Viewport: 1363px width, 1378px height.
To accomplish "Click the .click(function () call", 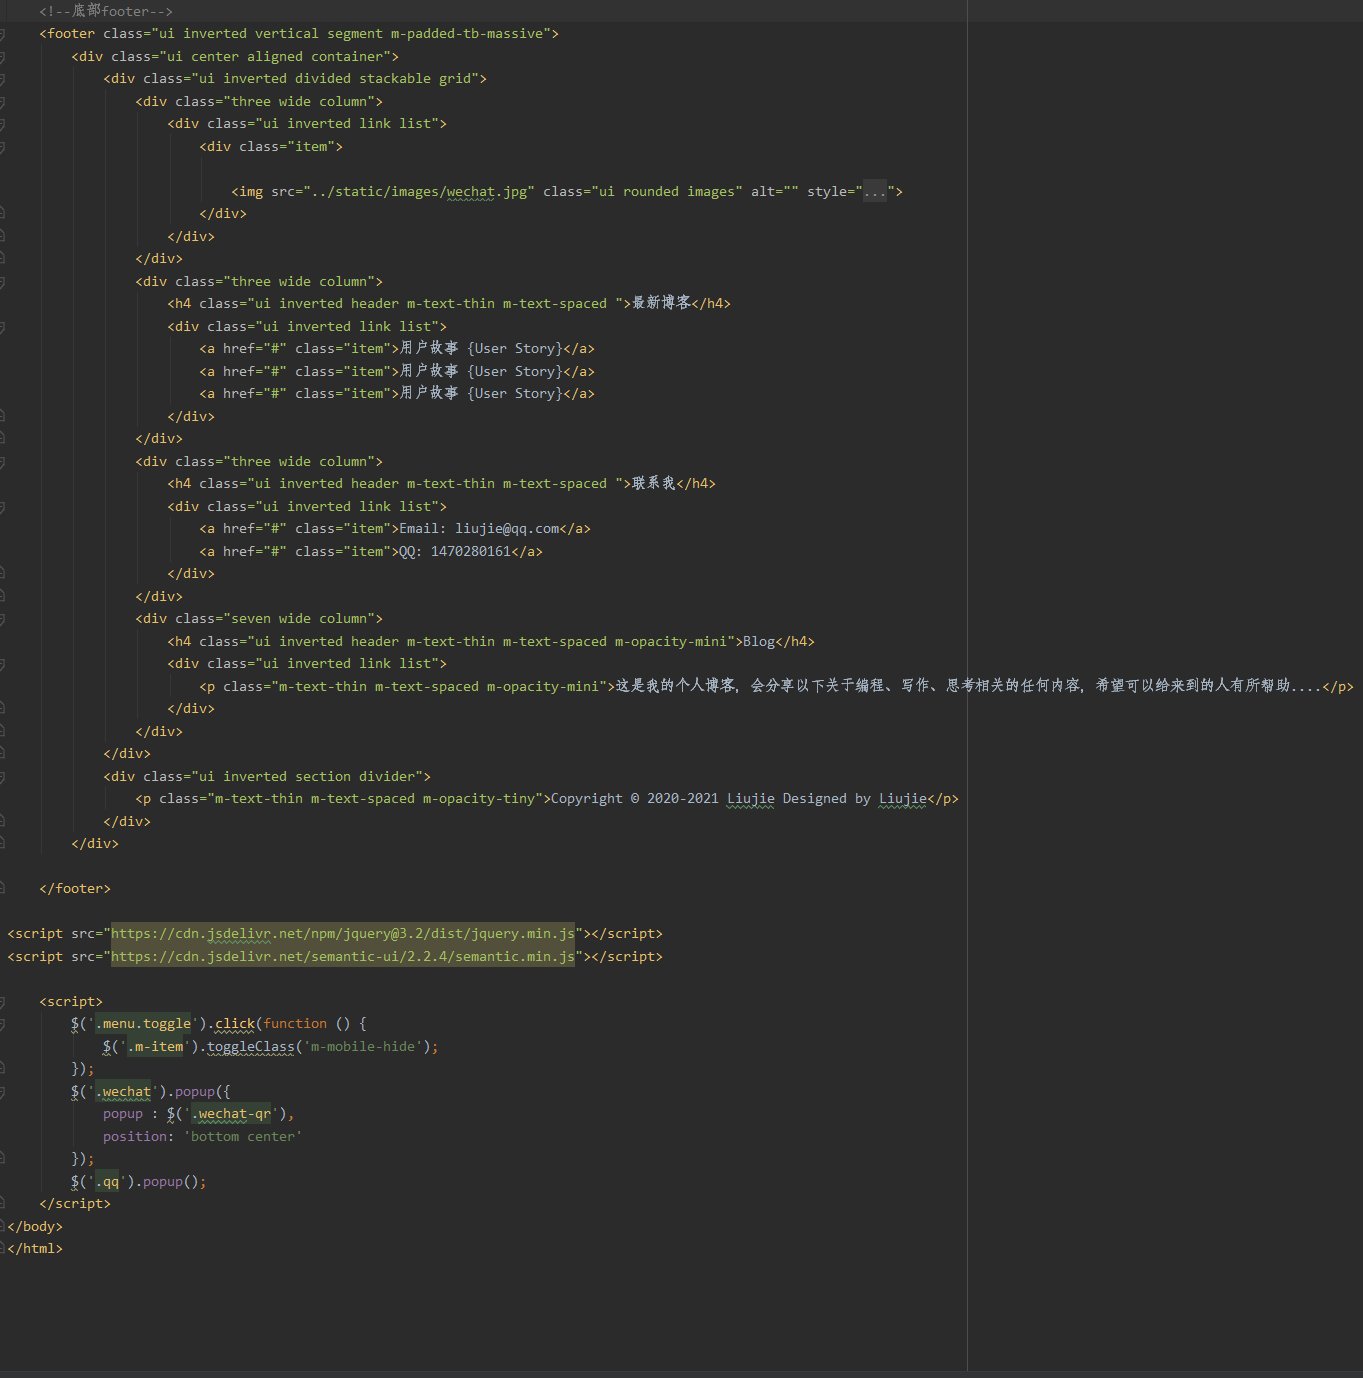I will [x=287, y=1023].
